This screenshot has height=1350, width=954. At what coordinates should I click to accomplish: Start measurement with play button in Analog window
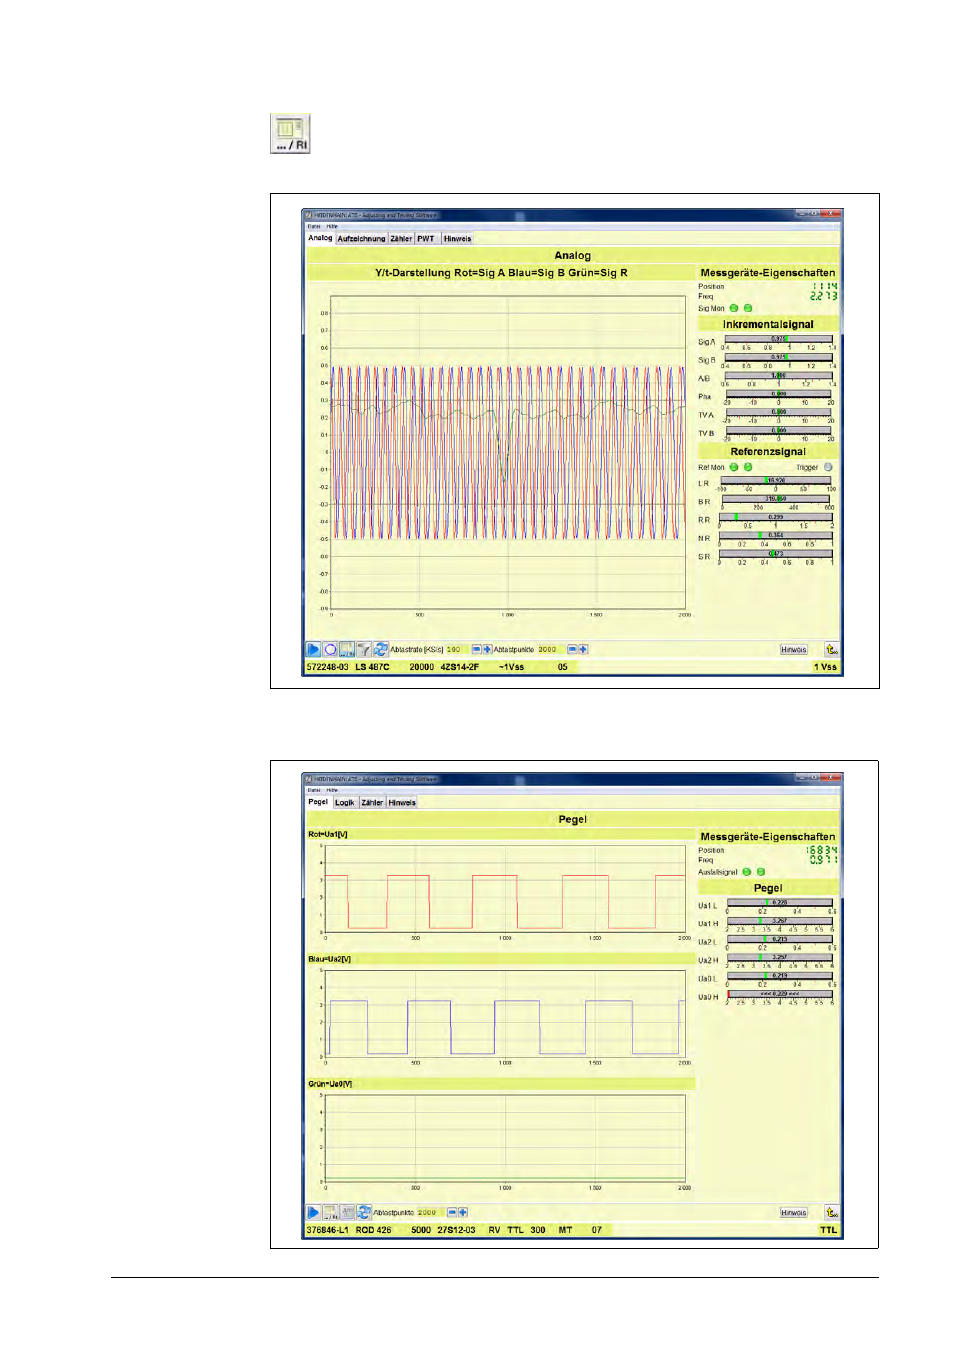313,650
